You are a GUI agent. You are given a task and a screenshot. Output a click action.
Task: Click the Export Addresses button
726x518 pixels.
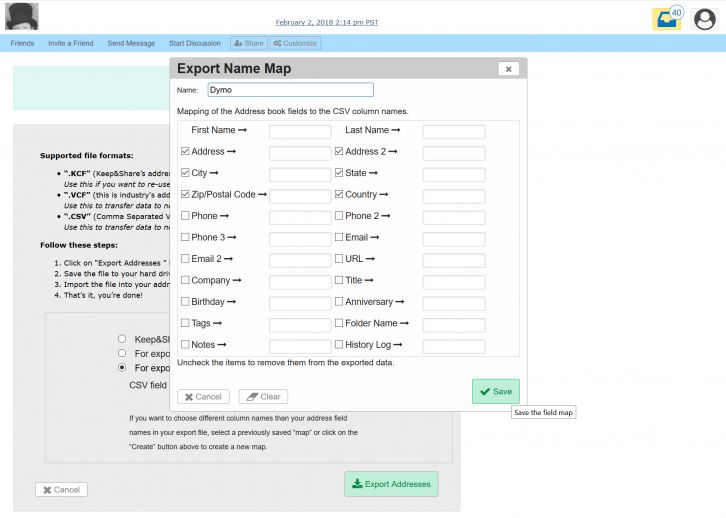[x=391, y=484]
